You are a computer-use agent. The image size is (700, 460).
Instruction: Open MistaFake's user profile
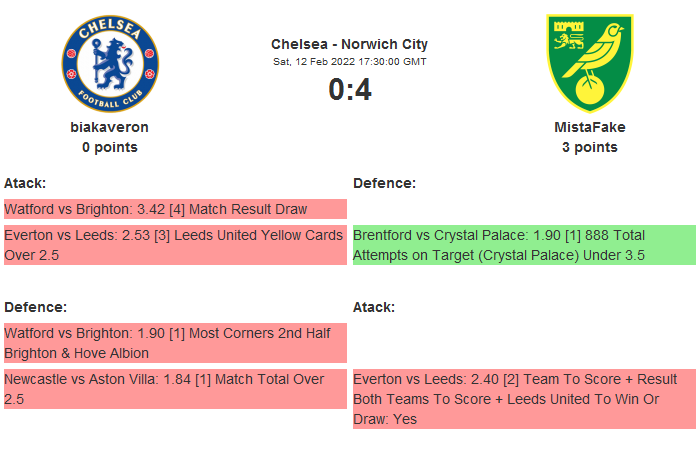pyautogui.click(x=589, y=127)
